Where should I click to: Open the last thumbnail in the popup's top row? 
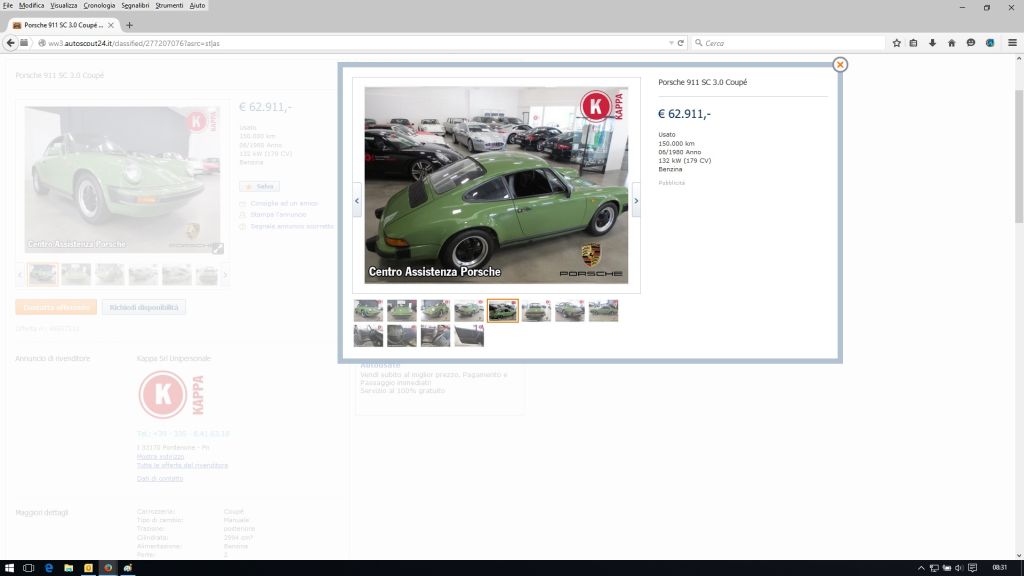pyautogui.click(x=603, y=311)
